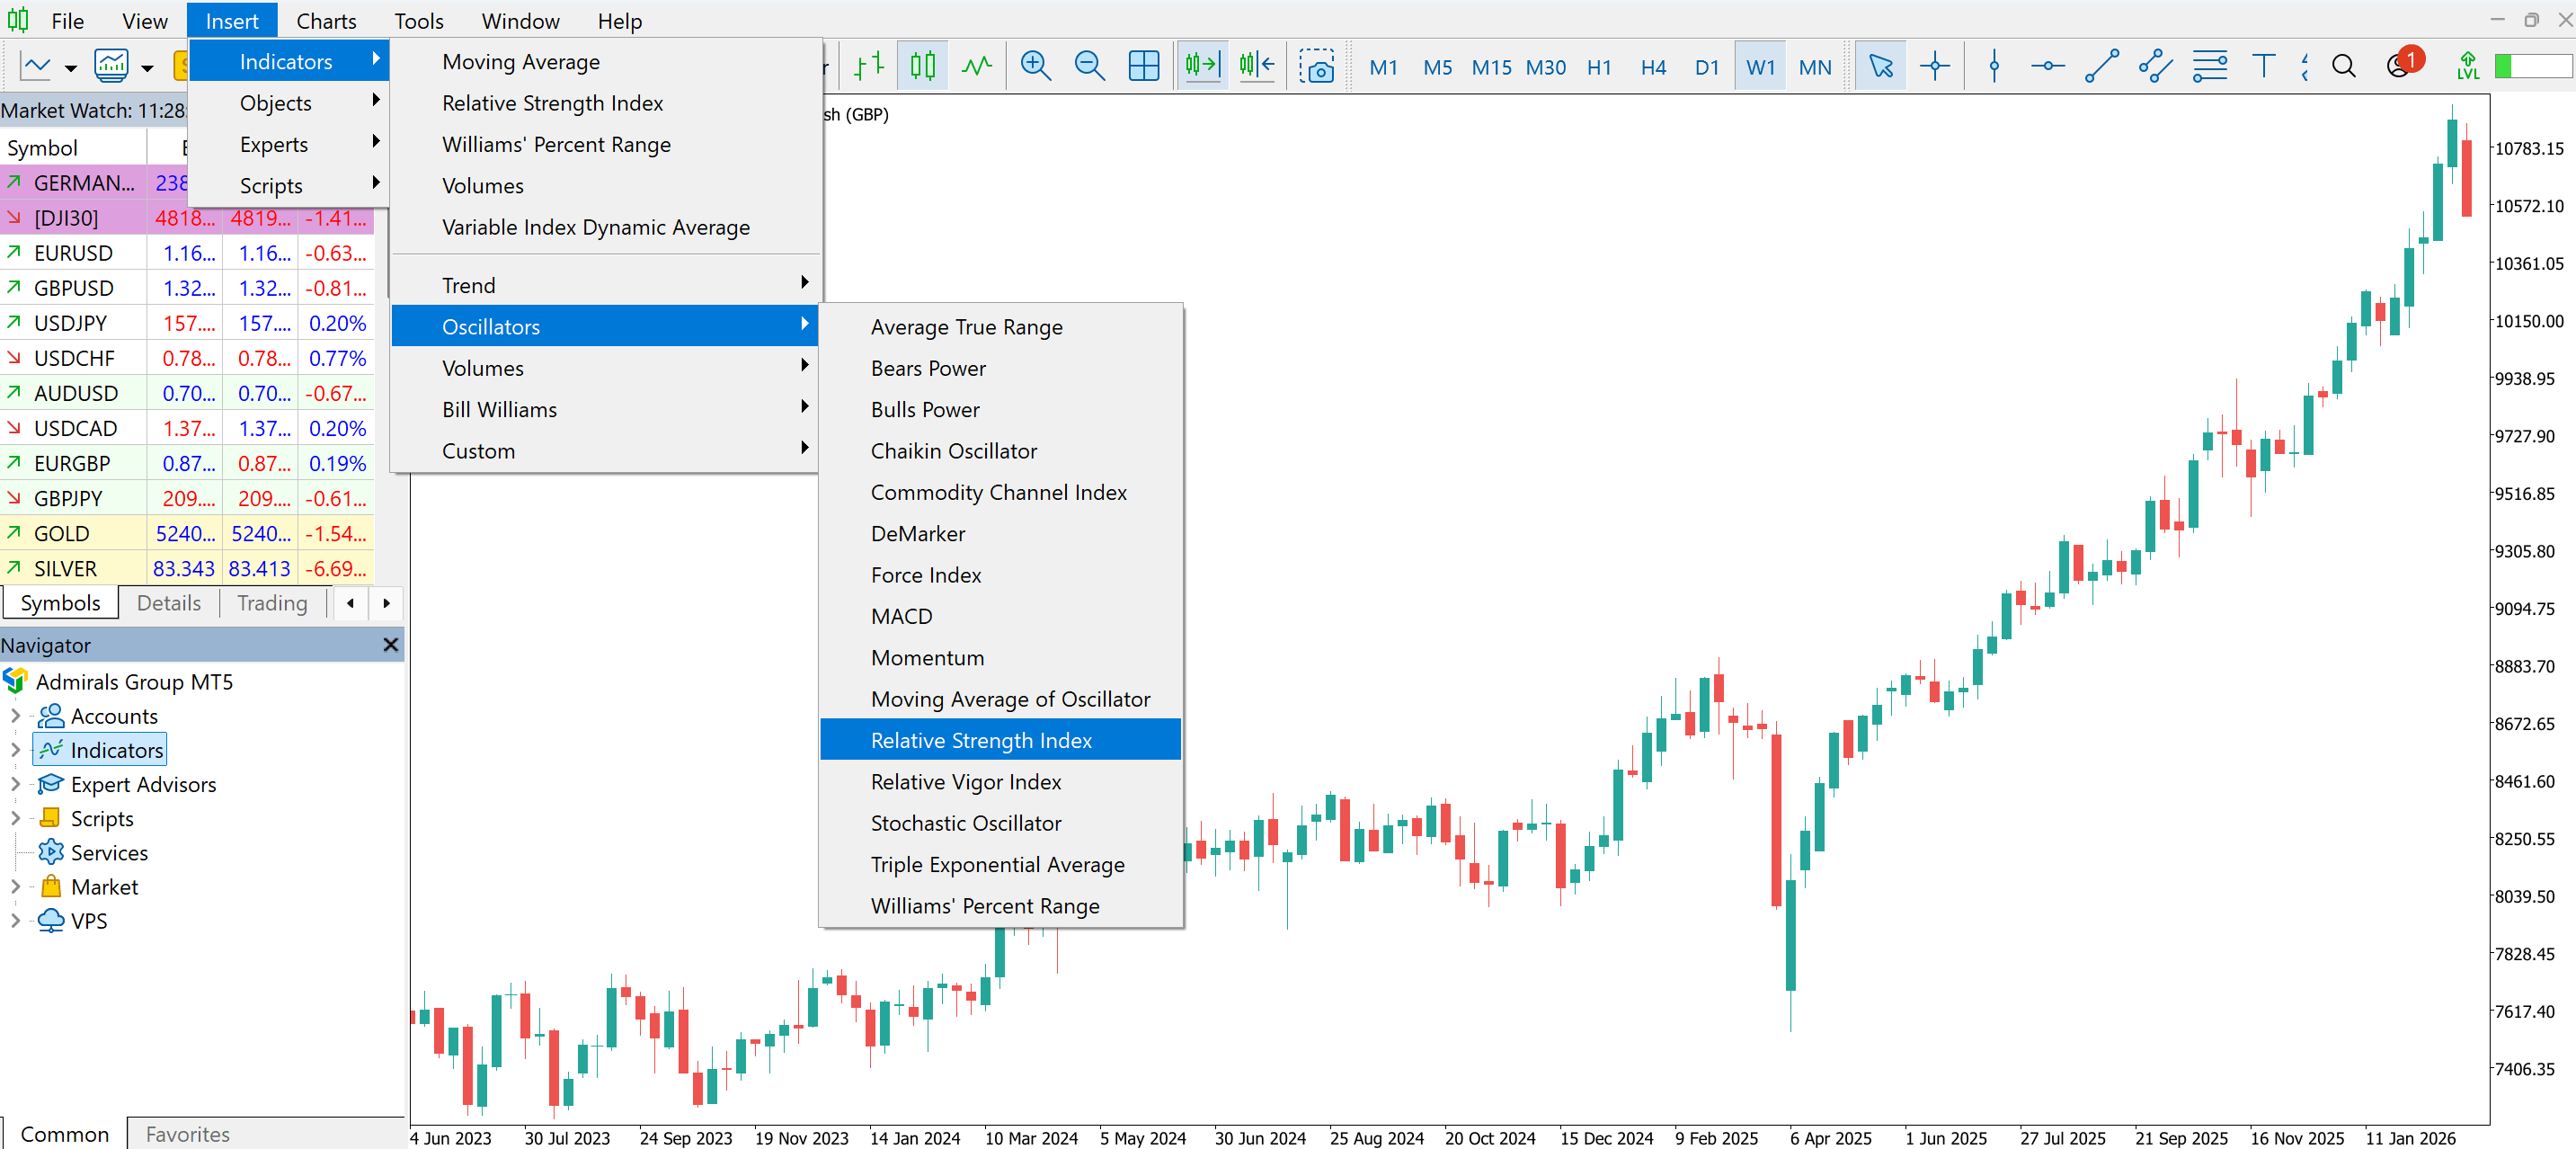
Task: Switch to Details tab in Market Watch
Action: (168, 603)
